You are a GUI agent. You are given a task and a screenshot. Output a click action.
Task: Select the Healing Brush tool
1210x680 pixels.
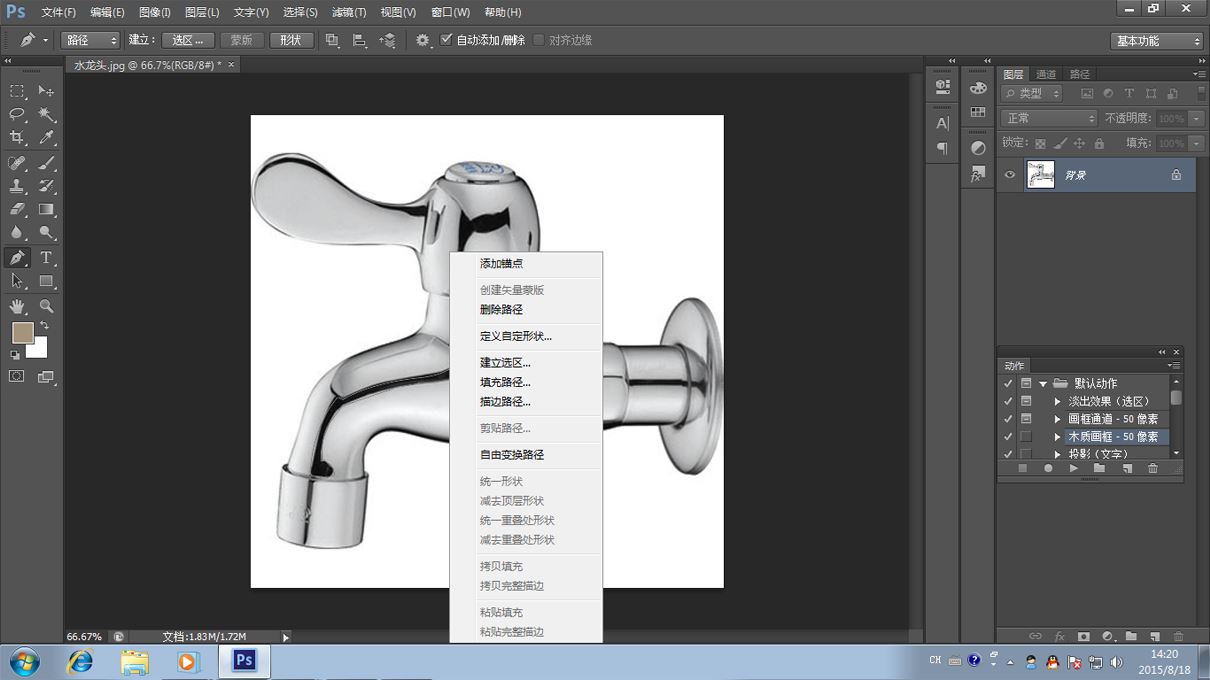pyautogui.click(x=17, y=163)
